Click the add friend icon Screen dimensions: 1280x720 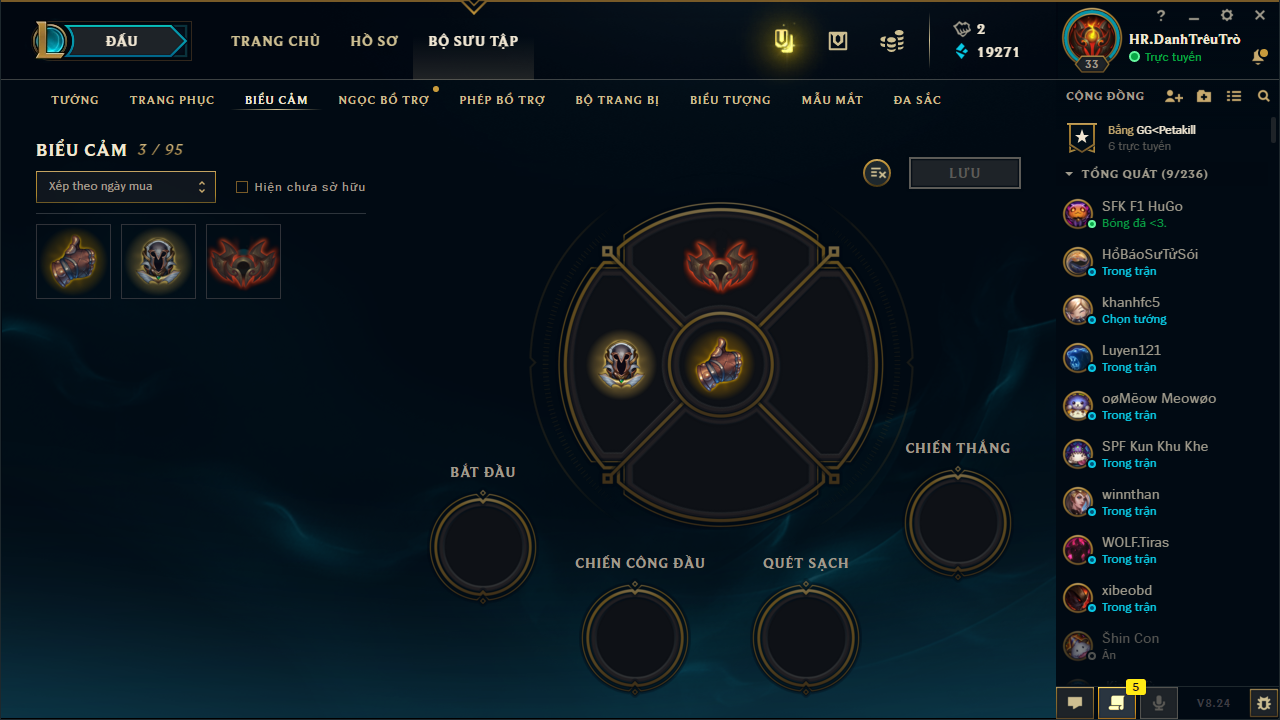[1174, 97]
